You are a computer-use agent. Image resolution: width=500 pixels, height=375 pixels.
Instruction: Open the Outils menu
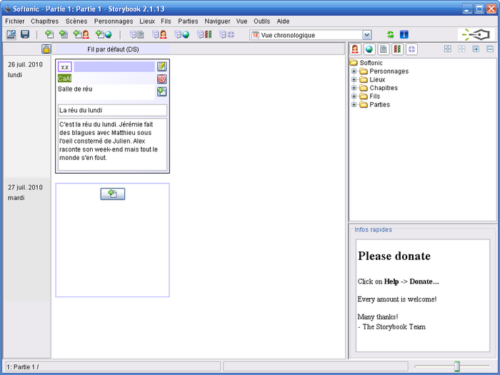pos(262,21)
